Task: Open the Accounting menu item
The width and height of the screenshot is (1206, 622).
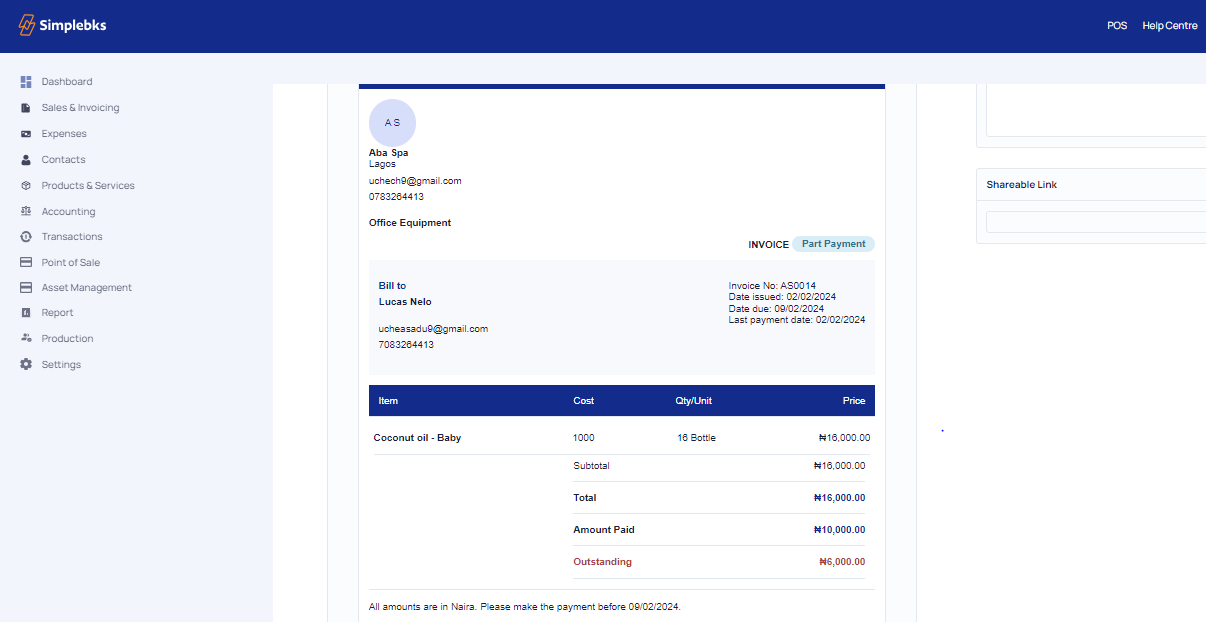Action: [68, 212]
